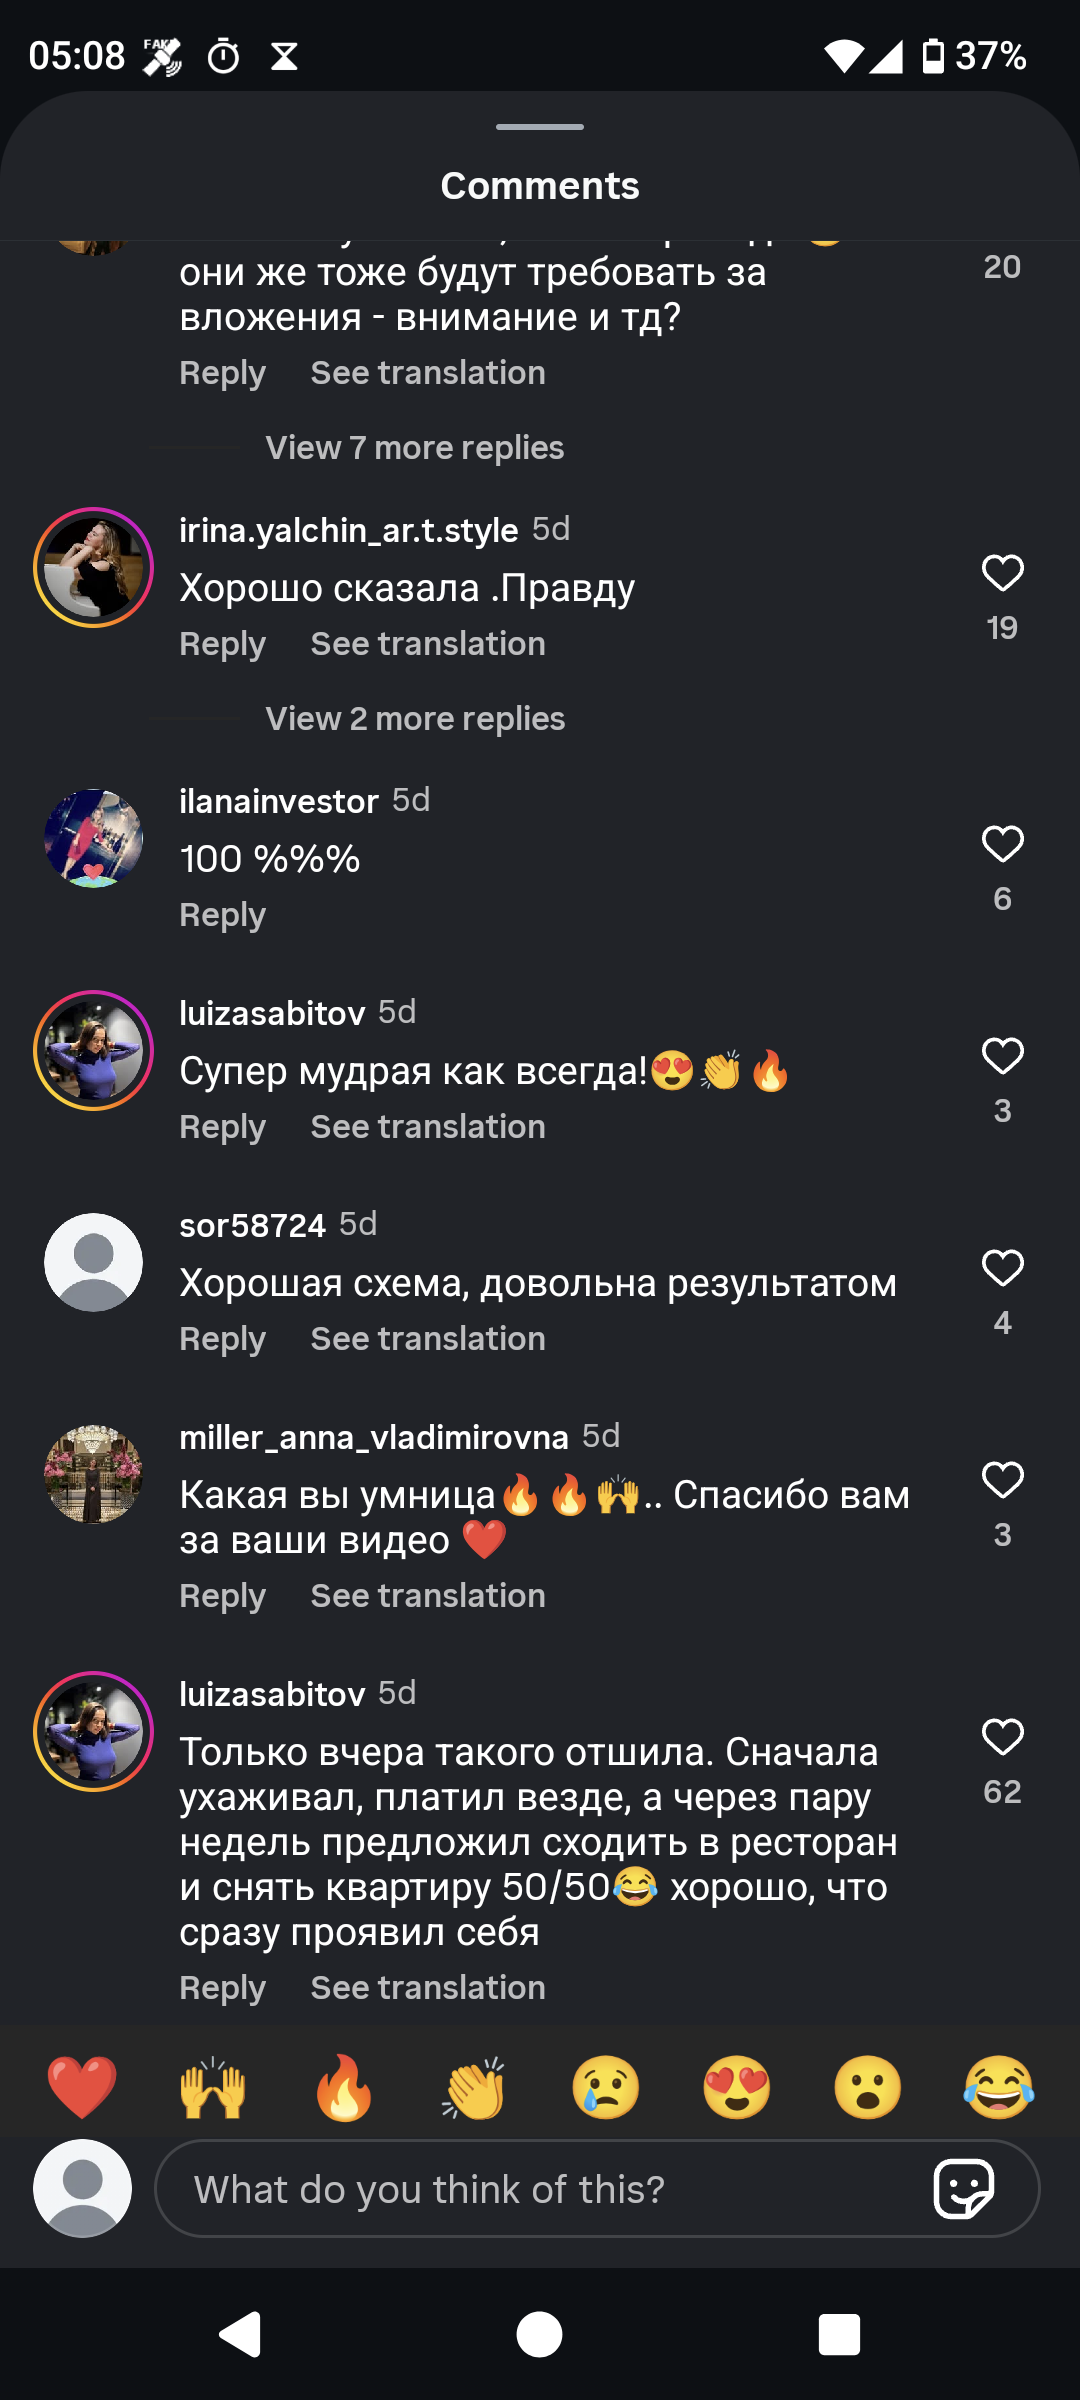The height and width of the screenshot is (2400, 1080).
Task: Open luizasabitov's profile picture on longest comment
Action: point(93,1731)
